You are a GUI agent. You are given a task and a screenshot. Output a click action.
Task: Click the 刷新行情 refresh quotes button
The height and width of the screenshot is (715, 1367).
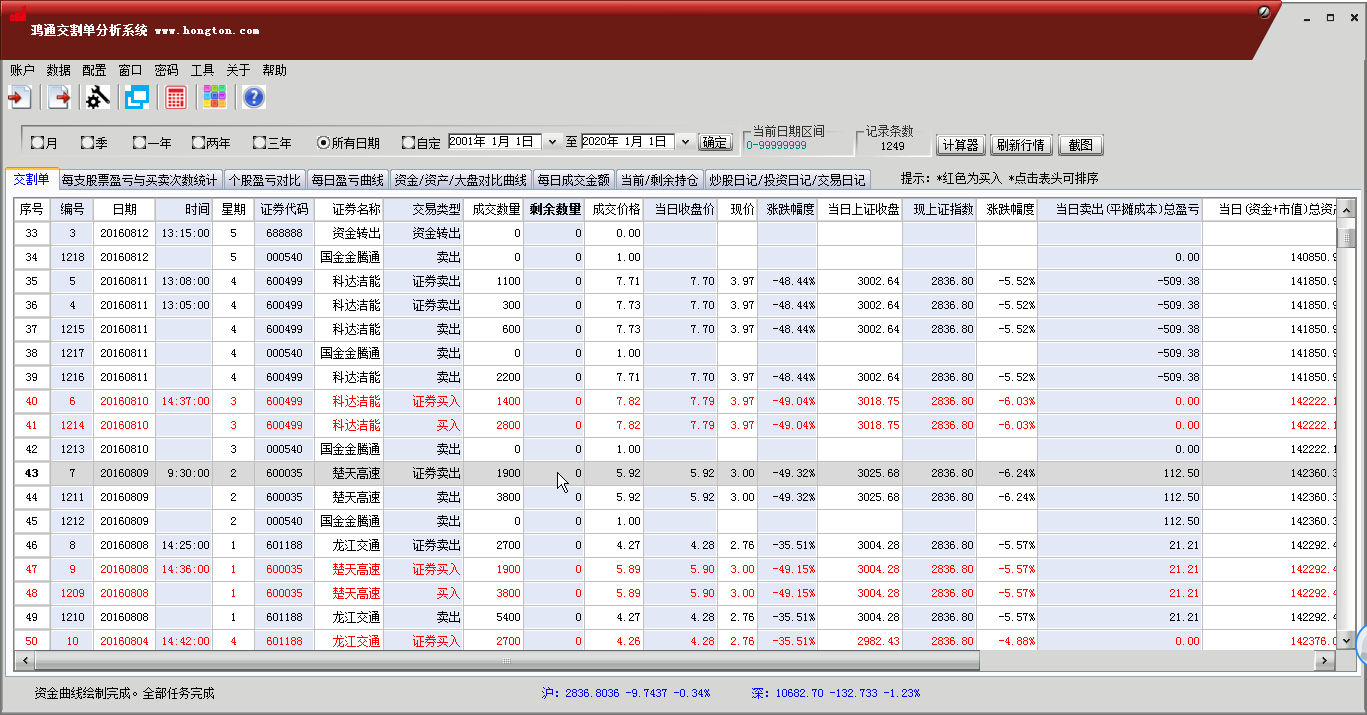(x=1020, y=145)
